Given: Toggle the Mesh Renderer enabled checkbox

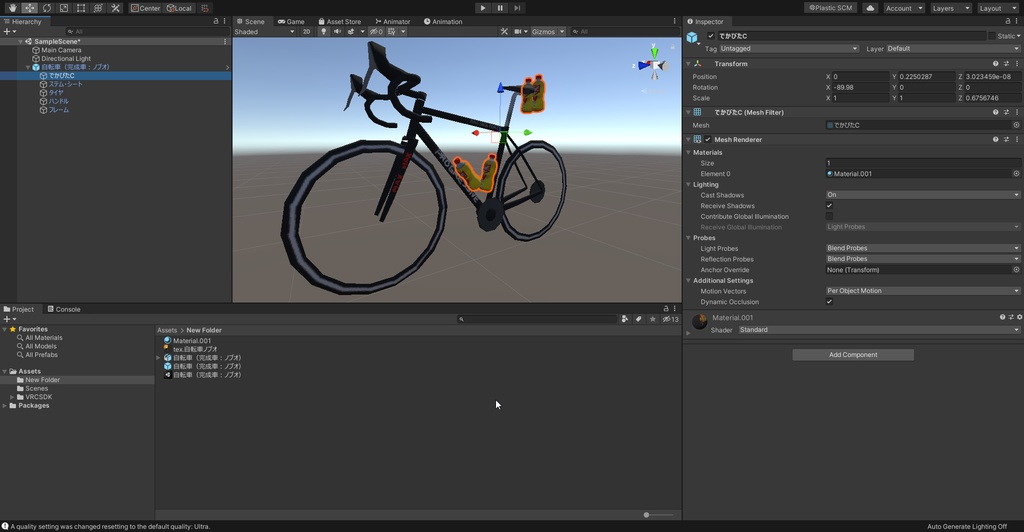Looking at the screenshot, I should pos(708,140).
